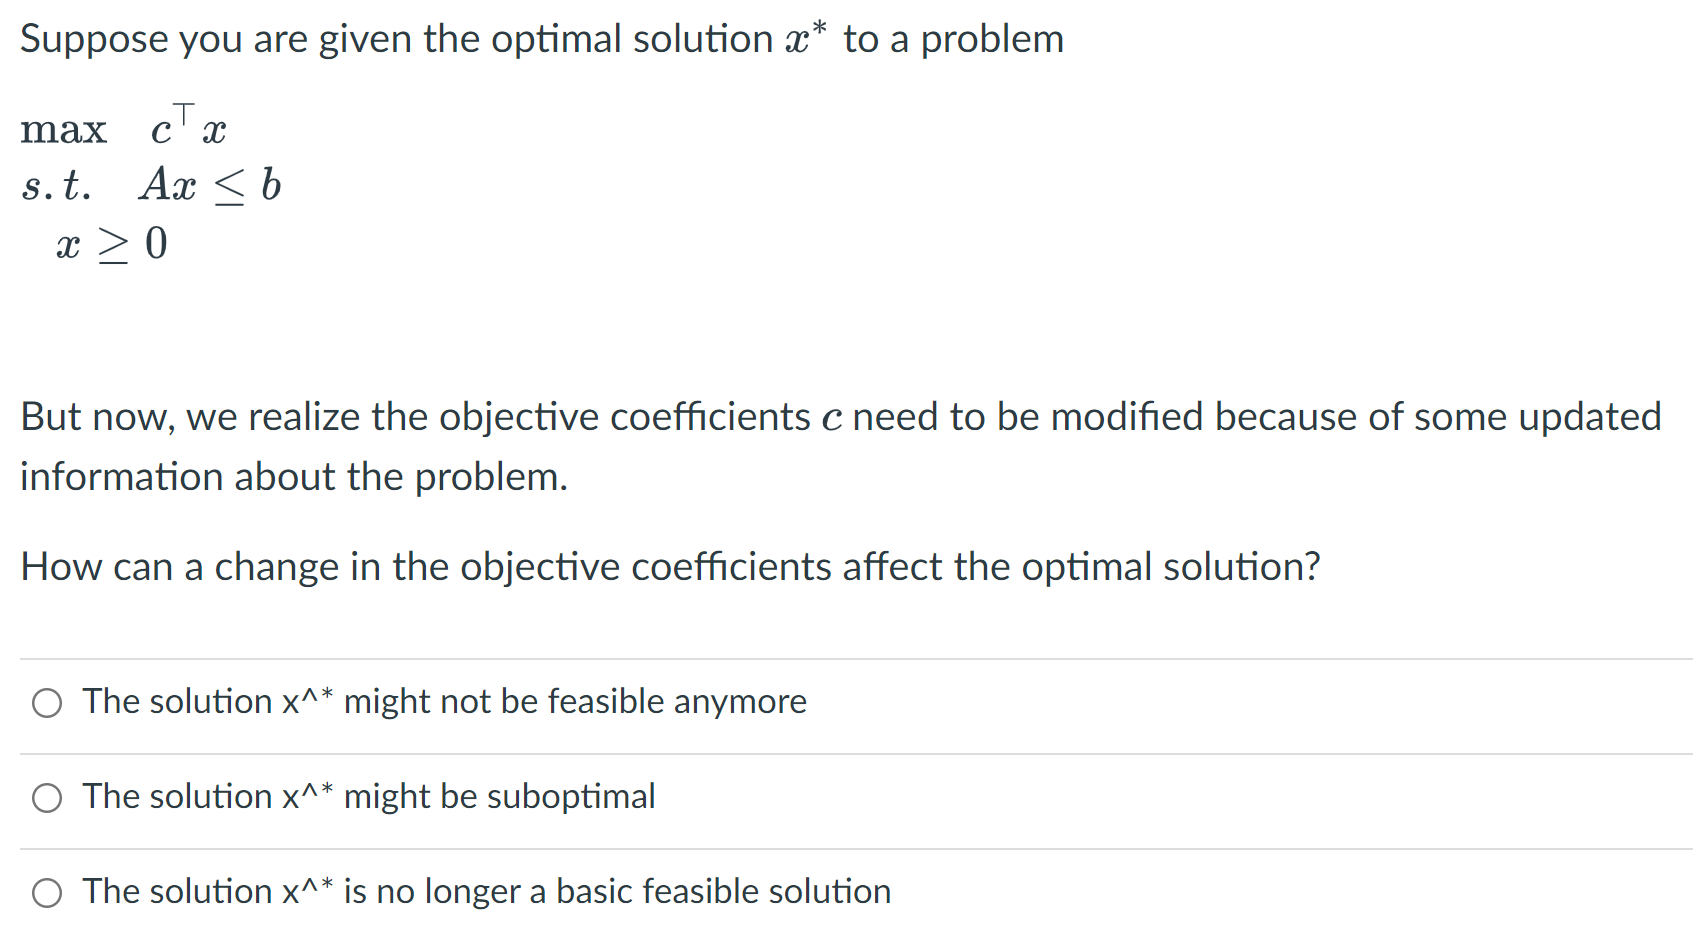The image size is (1693, 952).
Task: Click the second answer choice text
Action: (369, 798)
